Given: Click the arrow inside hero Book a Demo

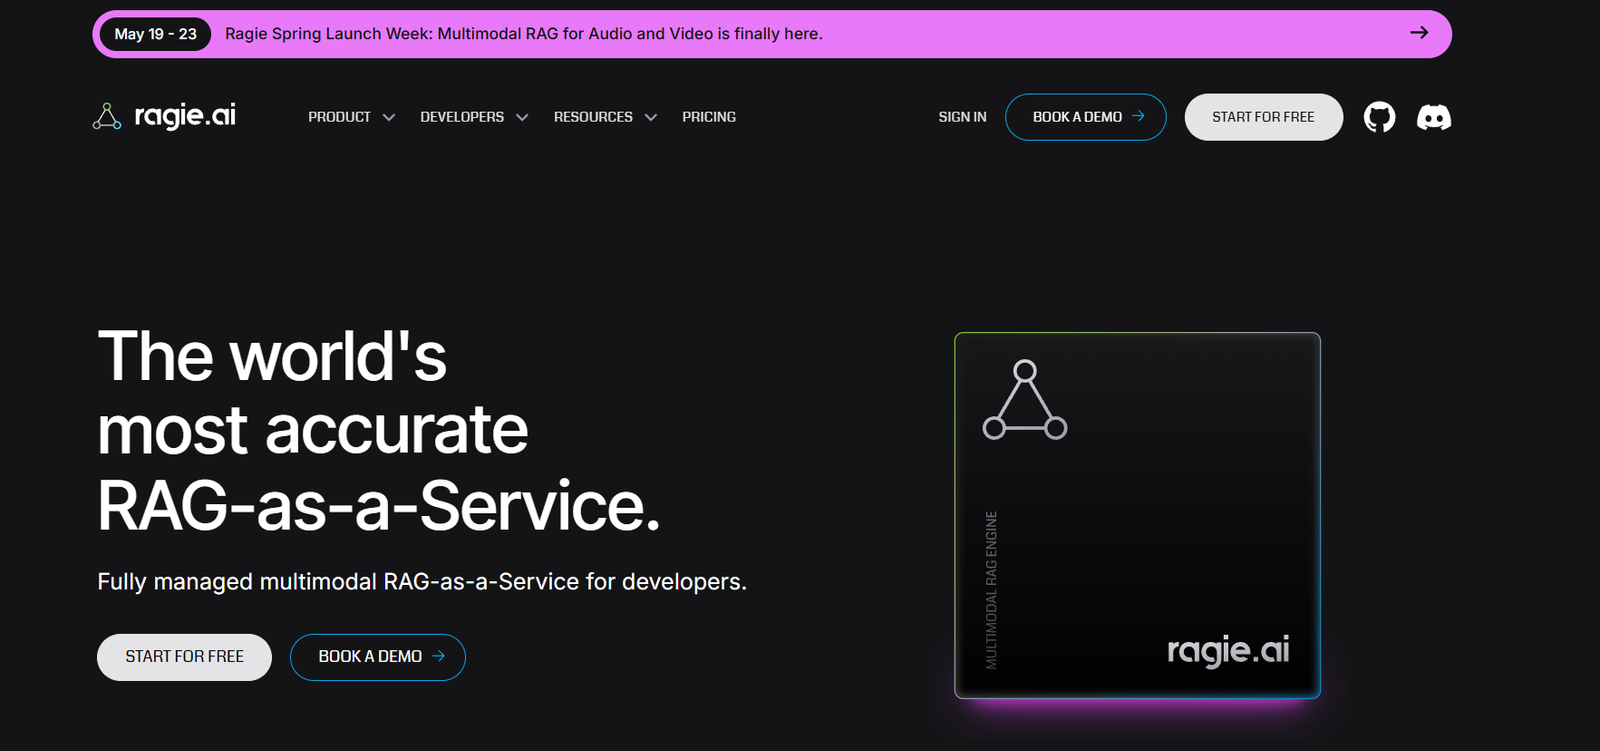Looking at the screenshot, I should 438,656.
